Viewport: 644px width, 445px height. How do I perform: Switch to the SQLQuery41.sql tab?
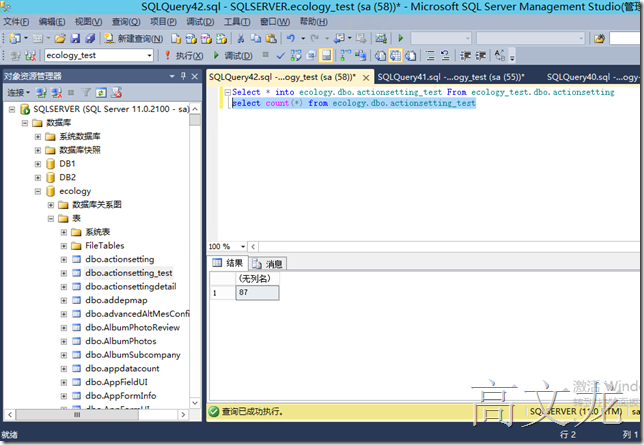coord(451,77)
